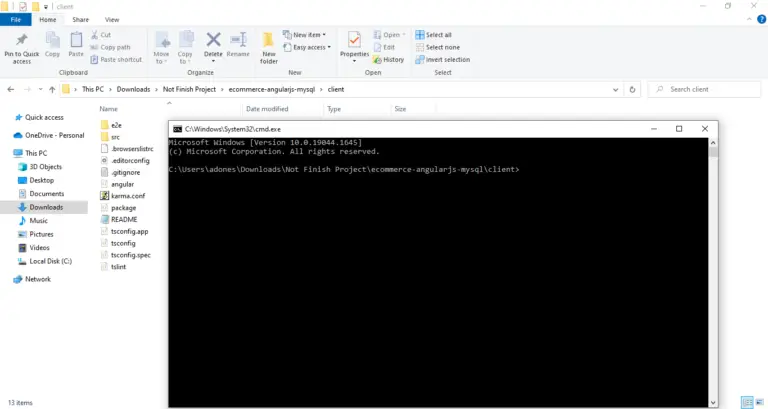Image resolution: width=768 pixels, height=409 pixels.
Task: Open the karma.conf file
Action: (x=122, y=196)
